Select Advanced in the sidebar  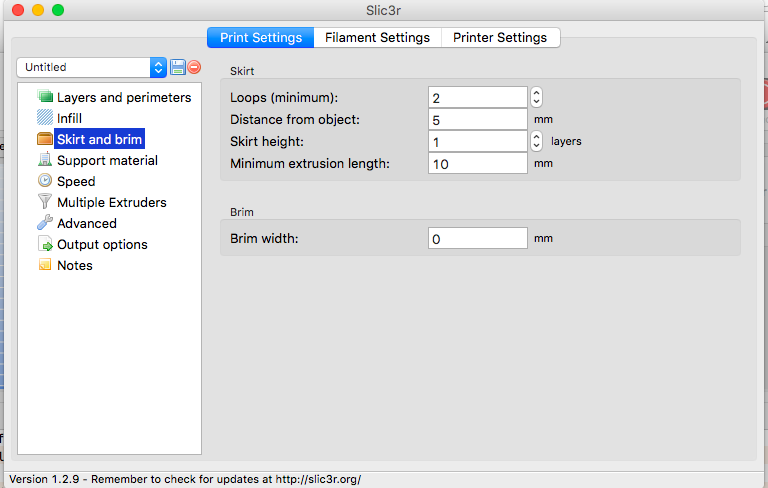pos(87,223)
